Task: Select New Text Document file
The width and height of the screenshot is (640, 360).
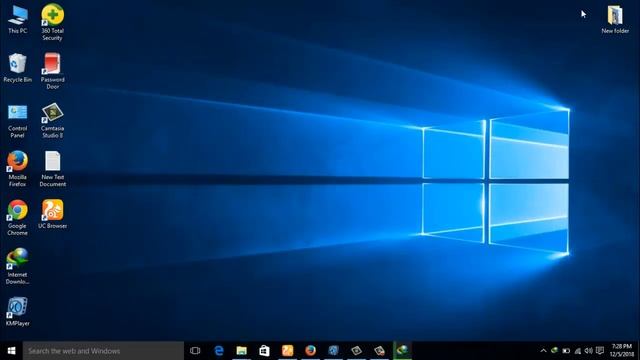Action: pyautogui.click(x=52, y=169)
